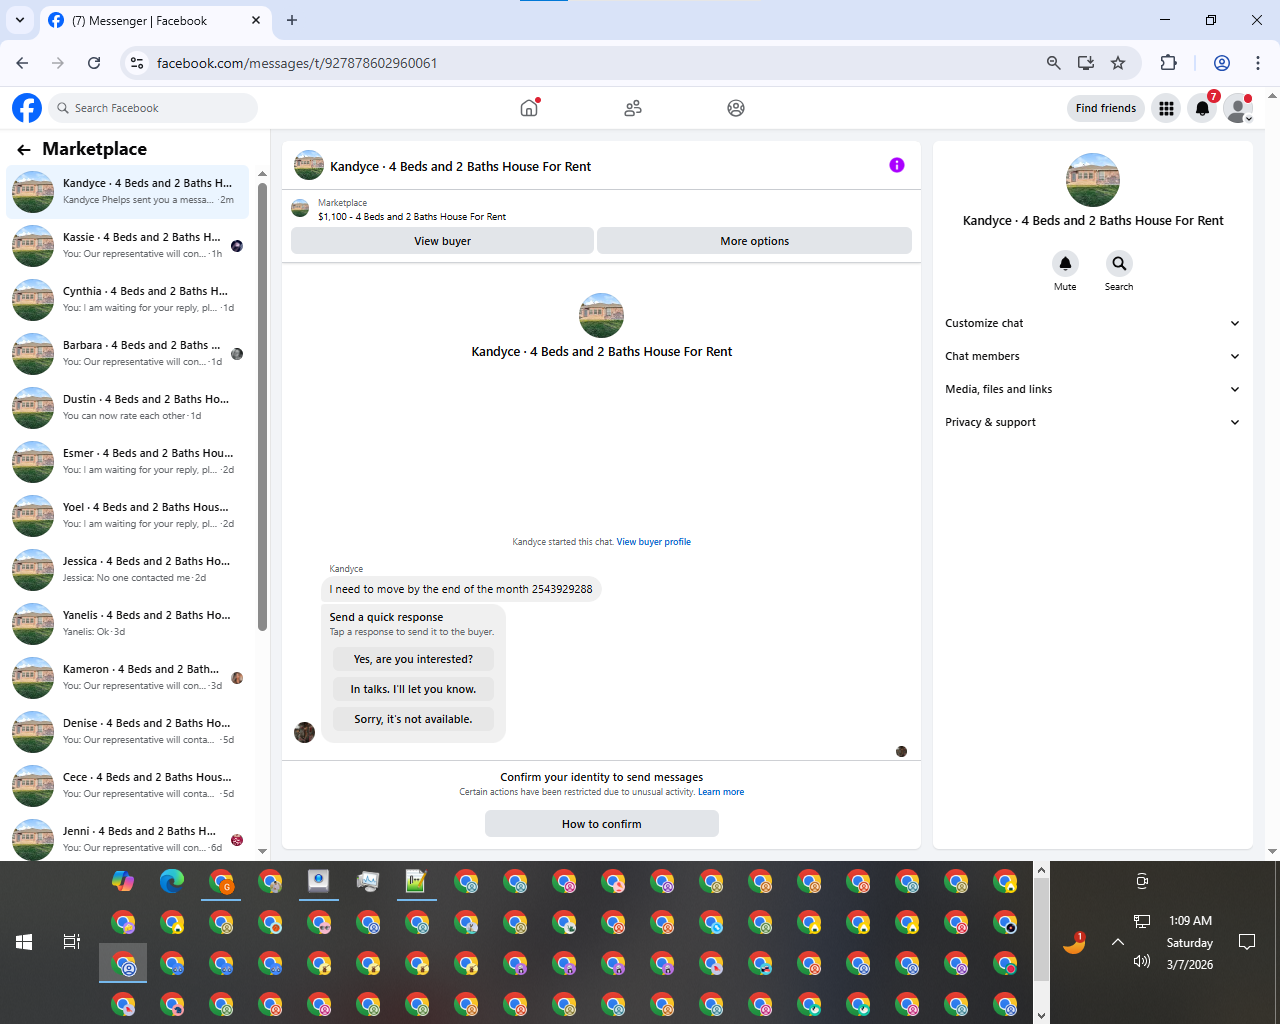Expand the Privacy & support section
The width and height of the screenshot is (1280, 1024).
pos(1092,422)
